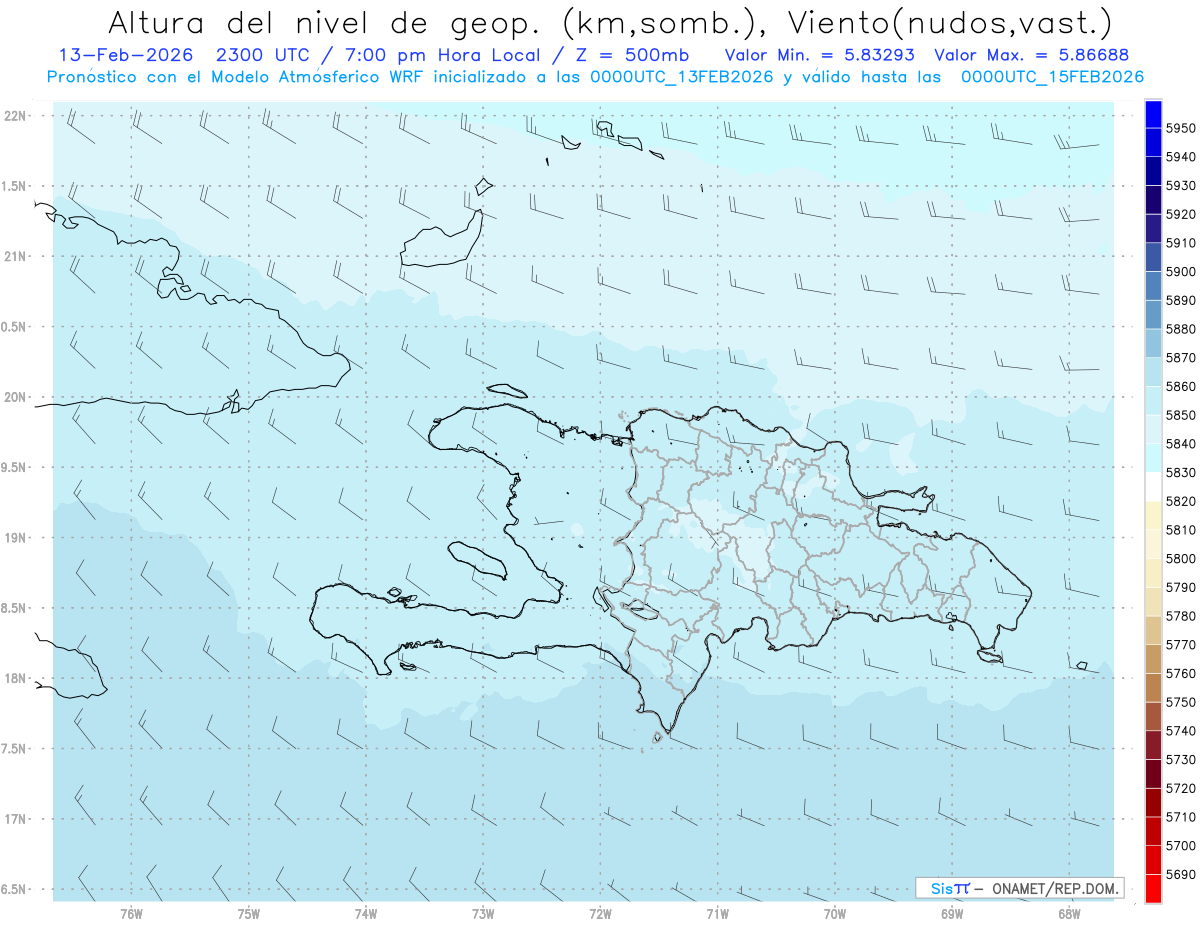Click the colorbar label 5900
The height and width of the screenshot is (927, 1200).
(1181, 272)
